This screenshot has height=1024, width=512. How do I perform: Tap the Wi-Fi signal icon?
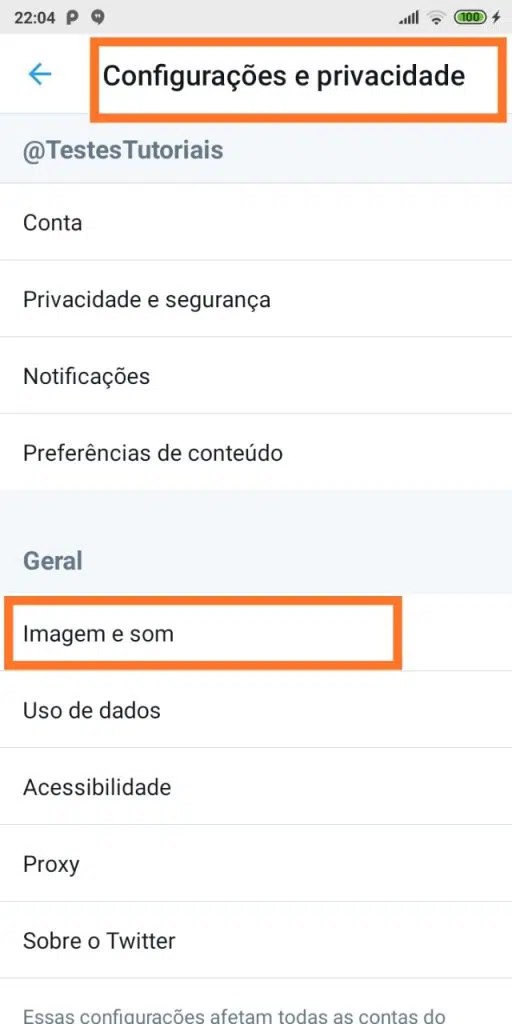click(x=436, y=18)
